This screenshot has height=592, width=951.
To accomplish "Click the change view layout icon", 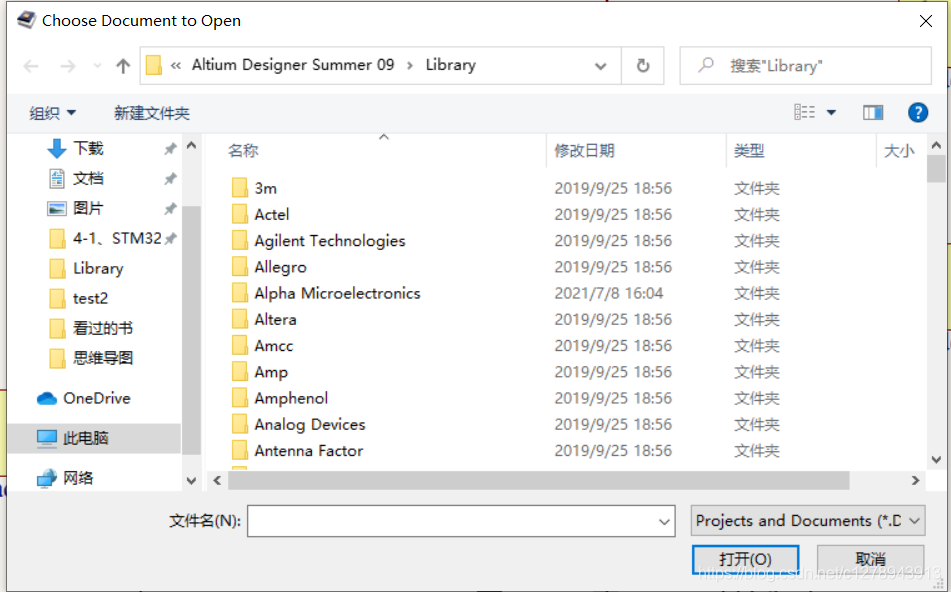I will coord(805,113).
